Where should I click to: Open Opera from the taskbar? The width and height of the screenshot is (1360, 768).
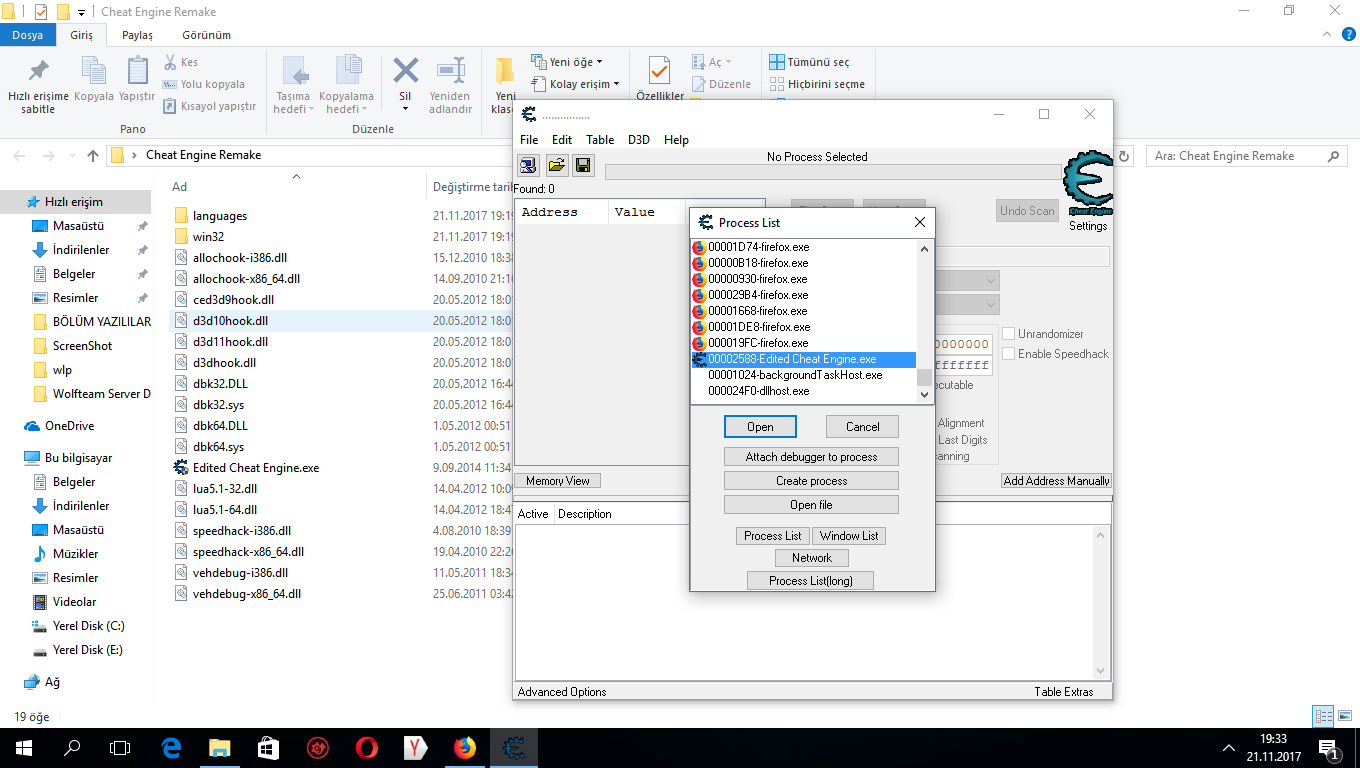click(367, 747)
